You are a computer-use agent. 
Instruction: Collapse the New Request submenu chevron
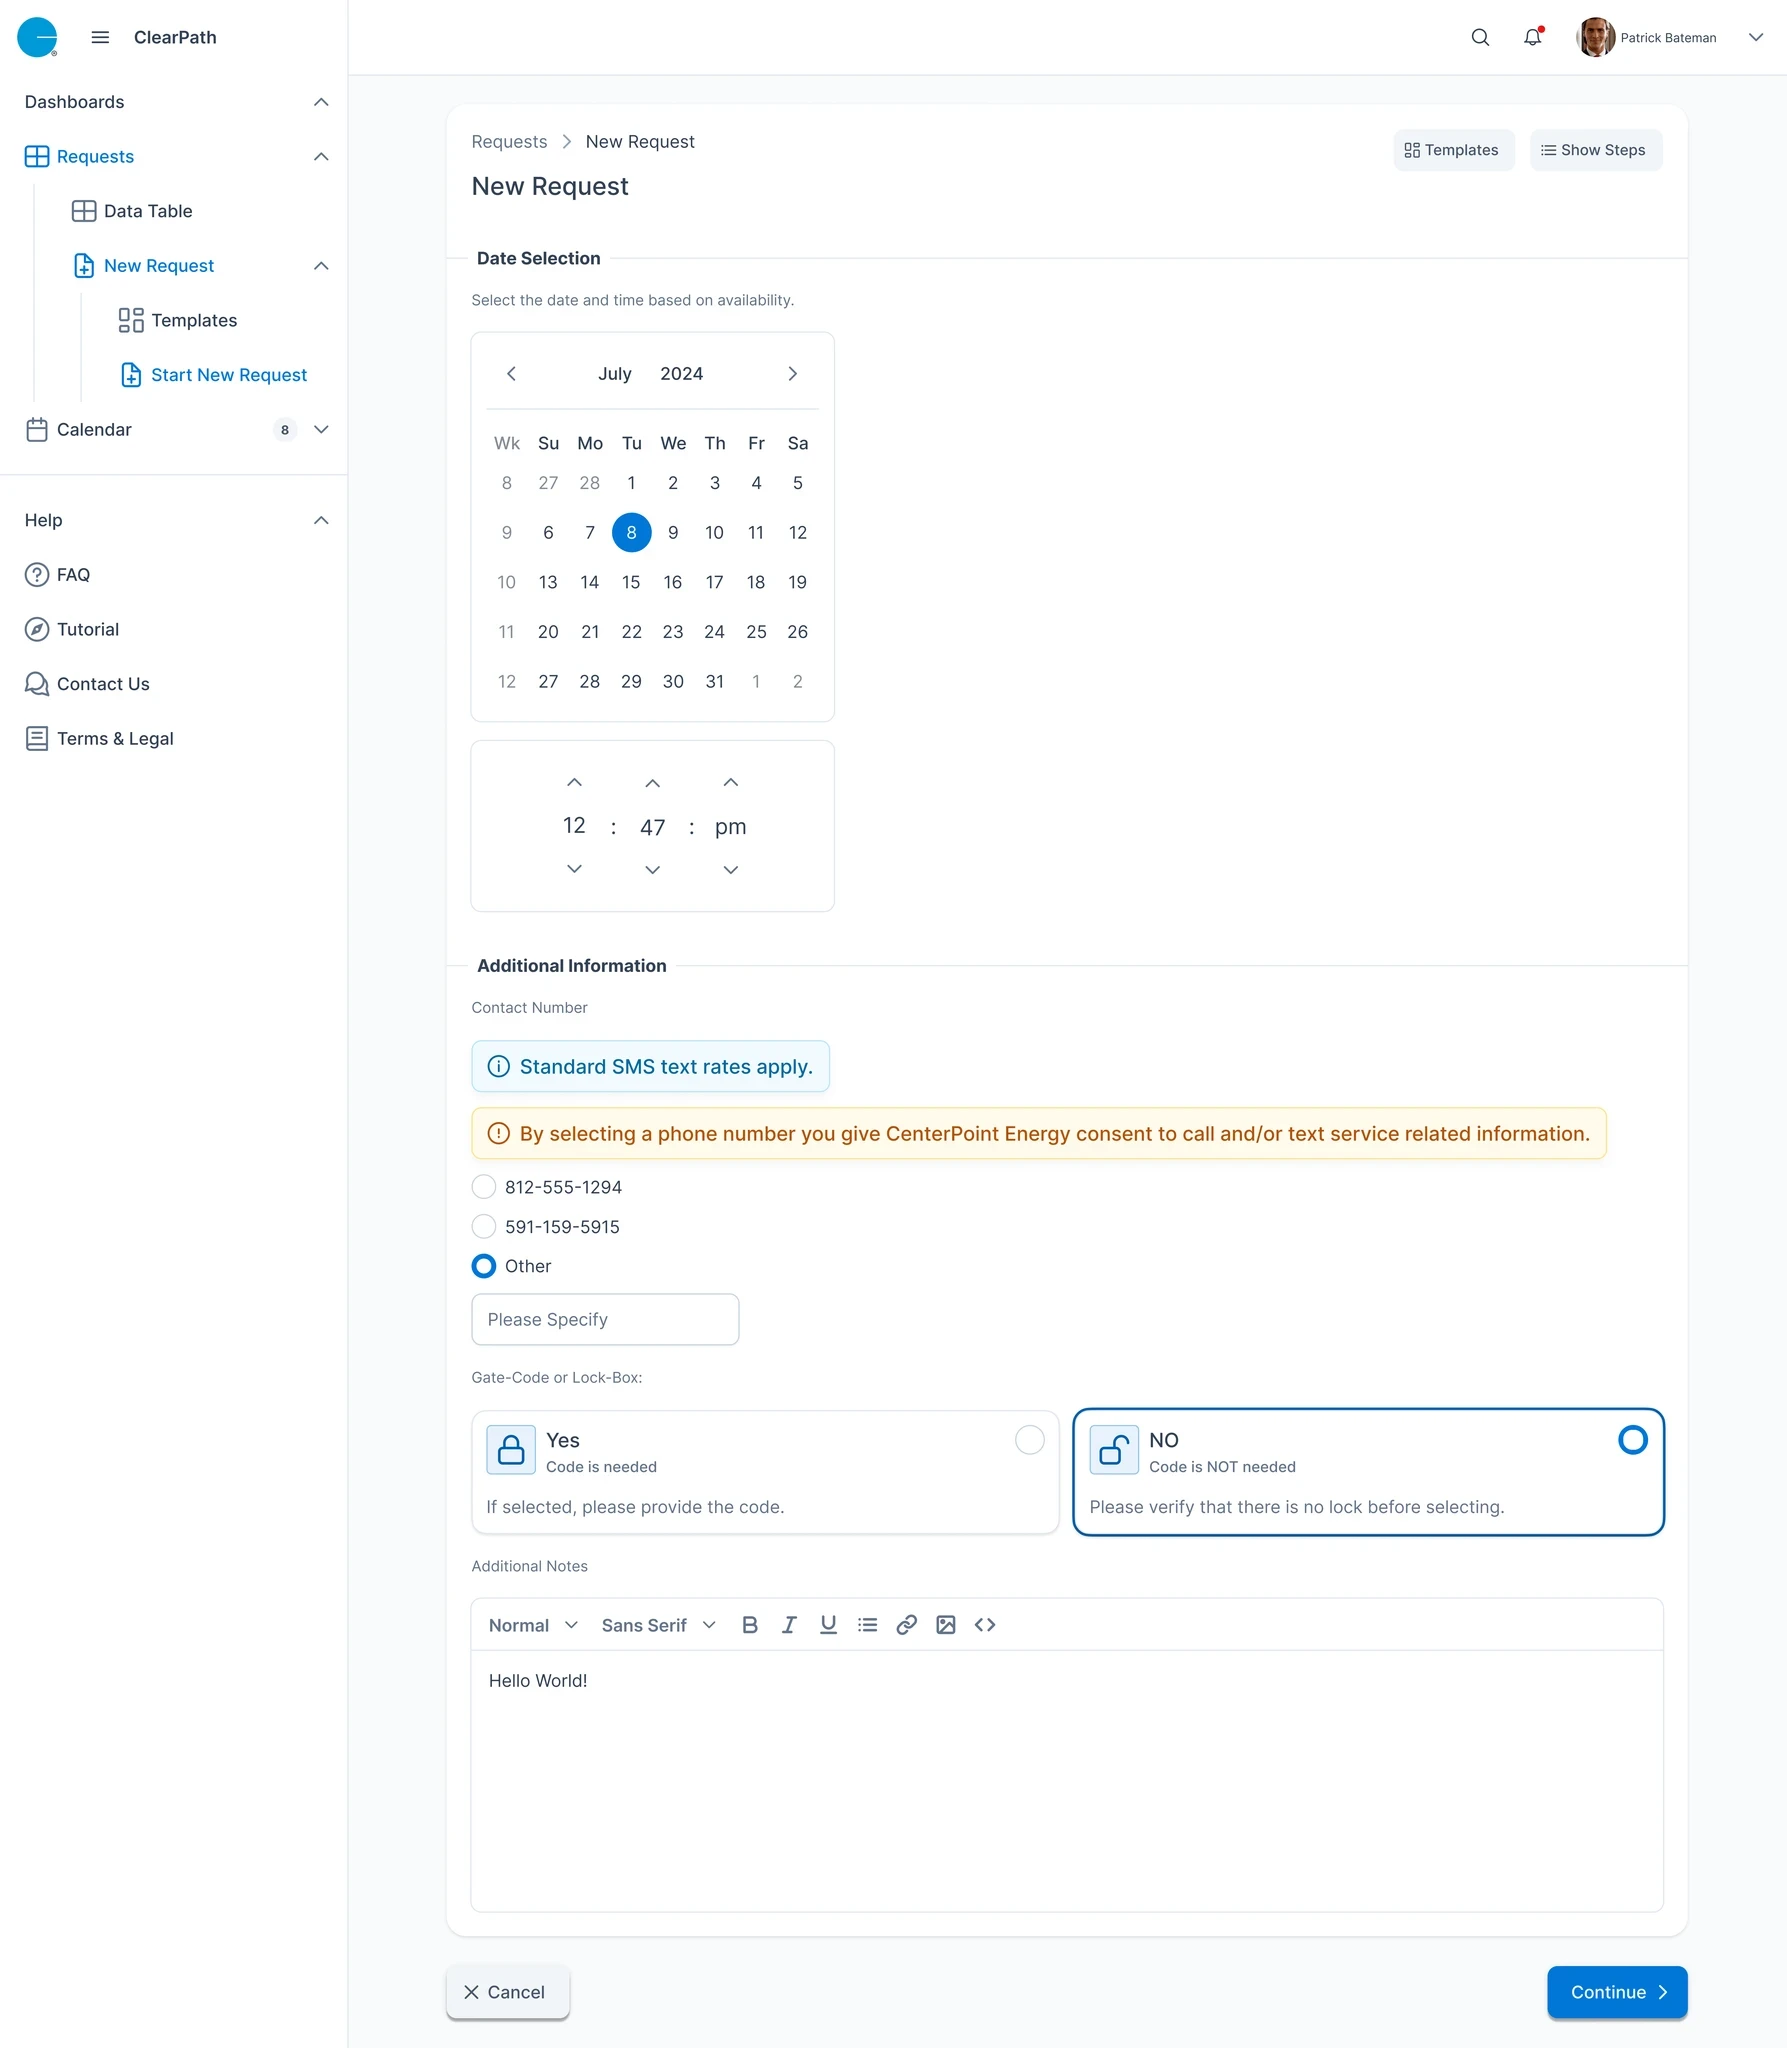click(321, 265)
